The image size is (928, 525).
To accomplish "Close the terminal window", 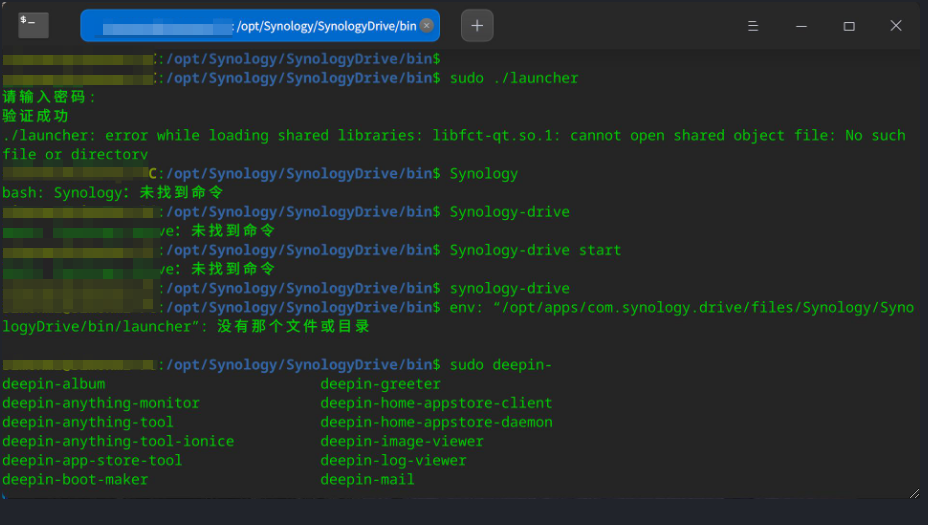I will 896,25.
